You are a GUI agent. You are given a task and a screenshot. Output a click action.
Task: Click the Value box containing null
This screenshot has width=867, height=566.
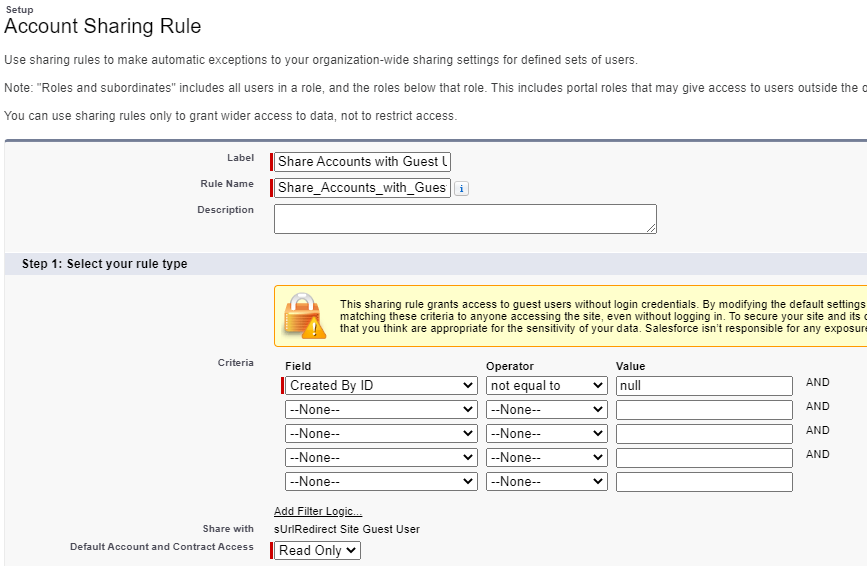[704, 385]
